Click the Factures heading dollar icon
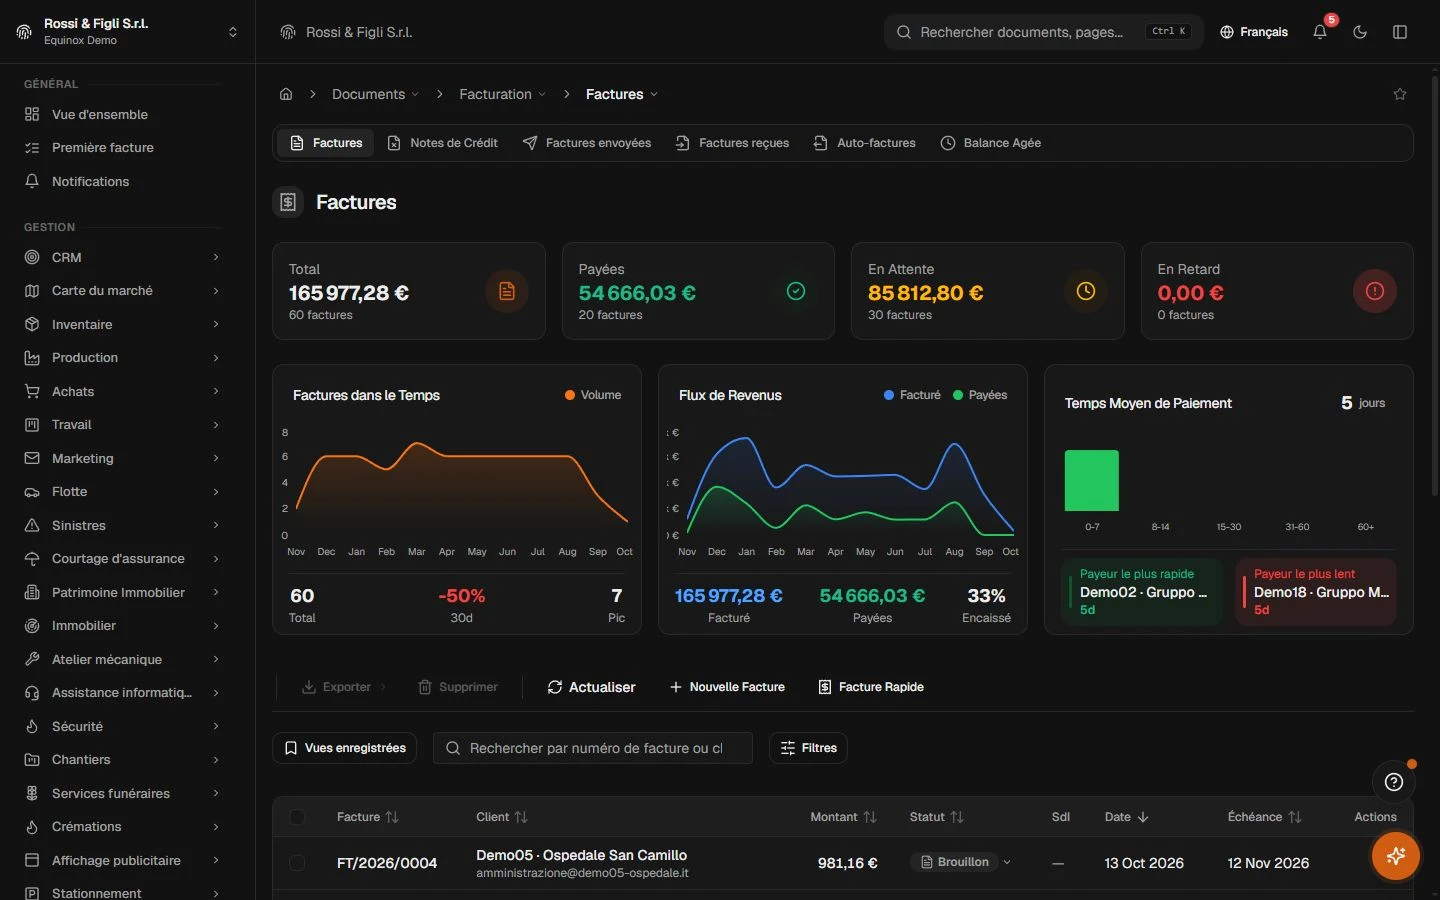The image size is (1440, 900). tap(288, 202)
